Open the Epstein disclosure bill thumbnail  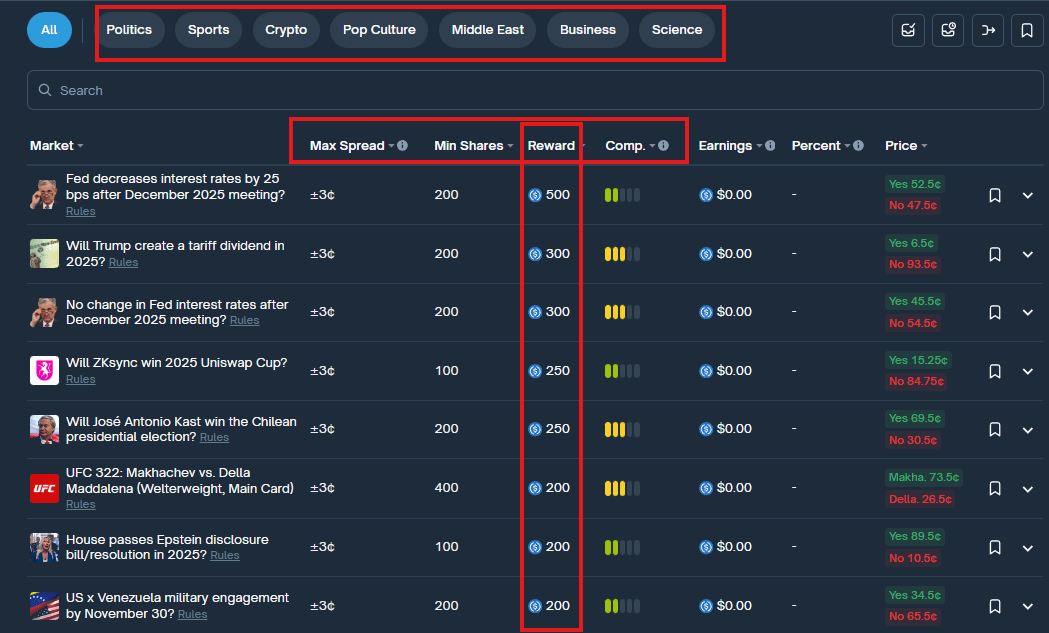(x=44, y=547)
